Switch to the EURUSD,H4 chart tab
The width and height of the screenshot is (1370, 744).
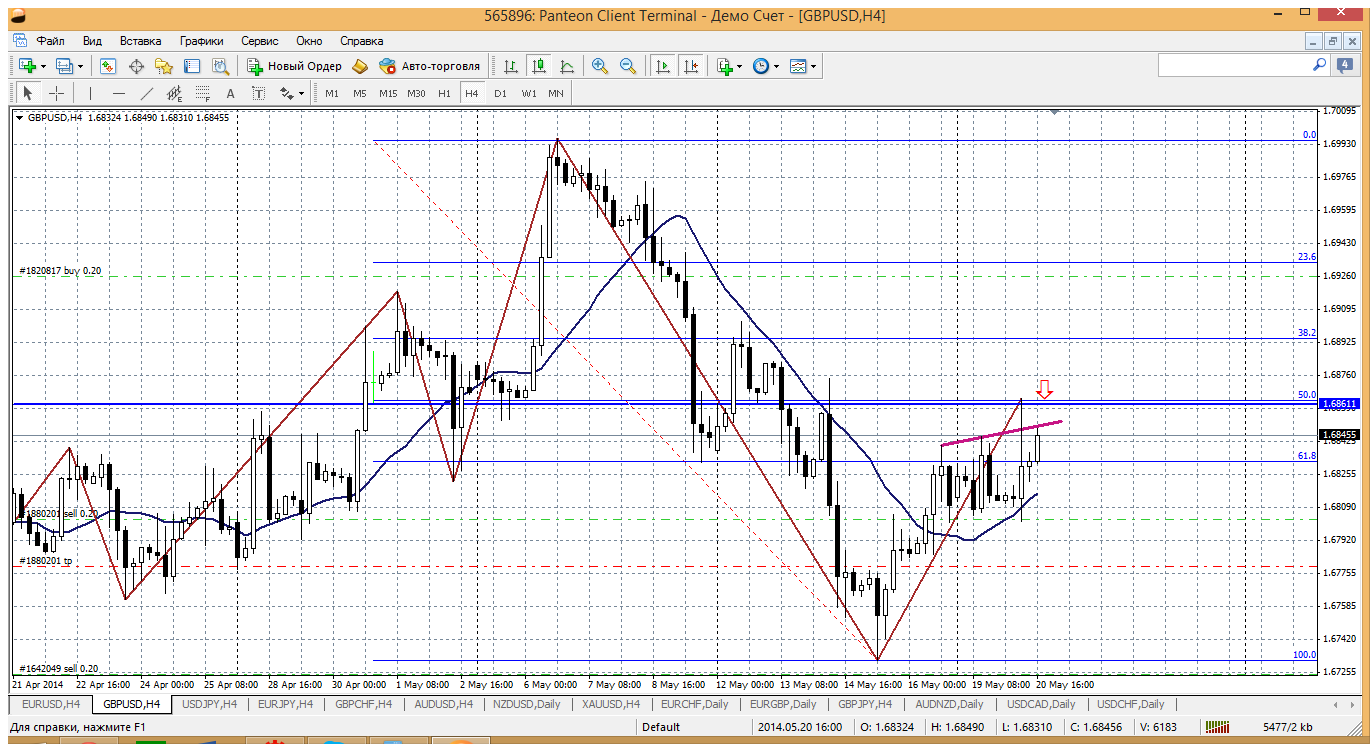tap(46, 704)
